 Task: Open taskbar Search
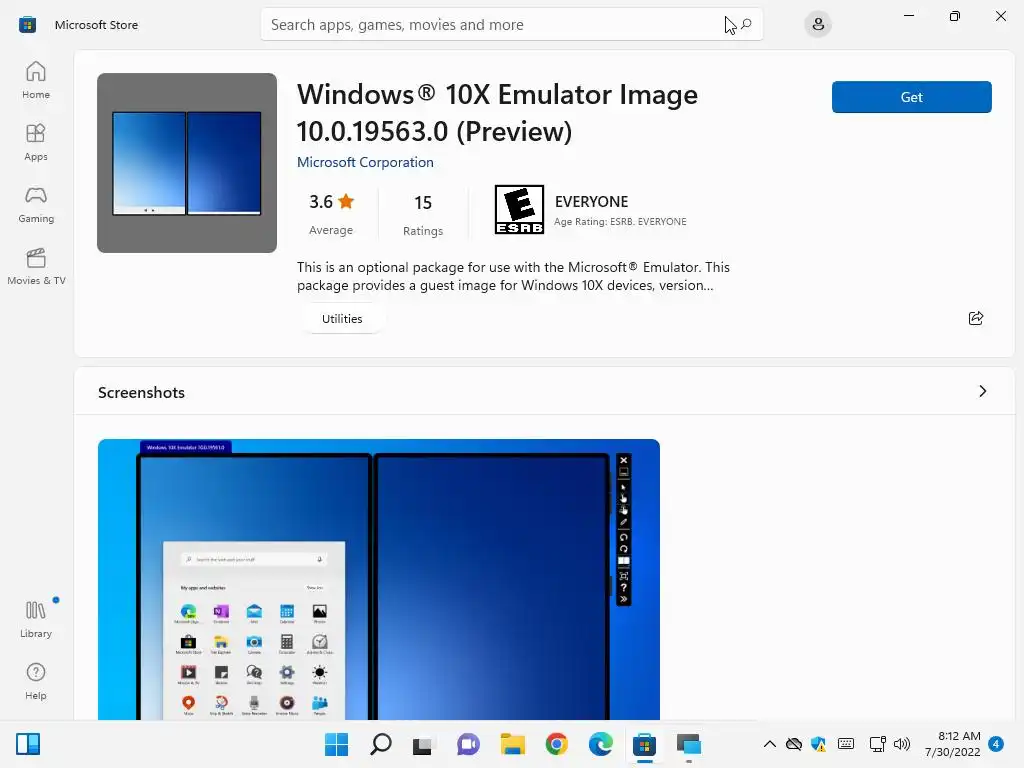coord(381,744)
